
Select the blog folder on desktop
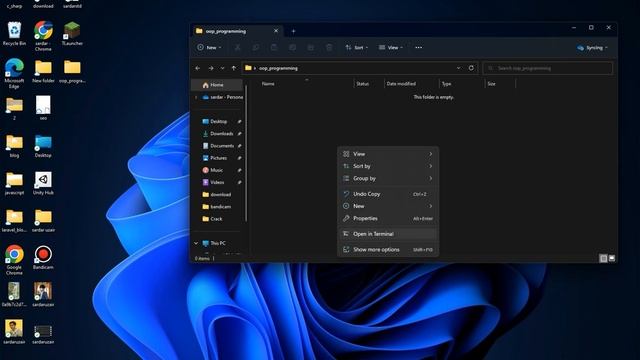pos(14,146)
